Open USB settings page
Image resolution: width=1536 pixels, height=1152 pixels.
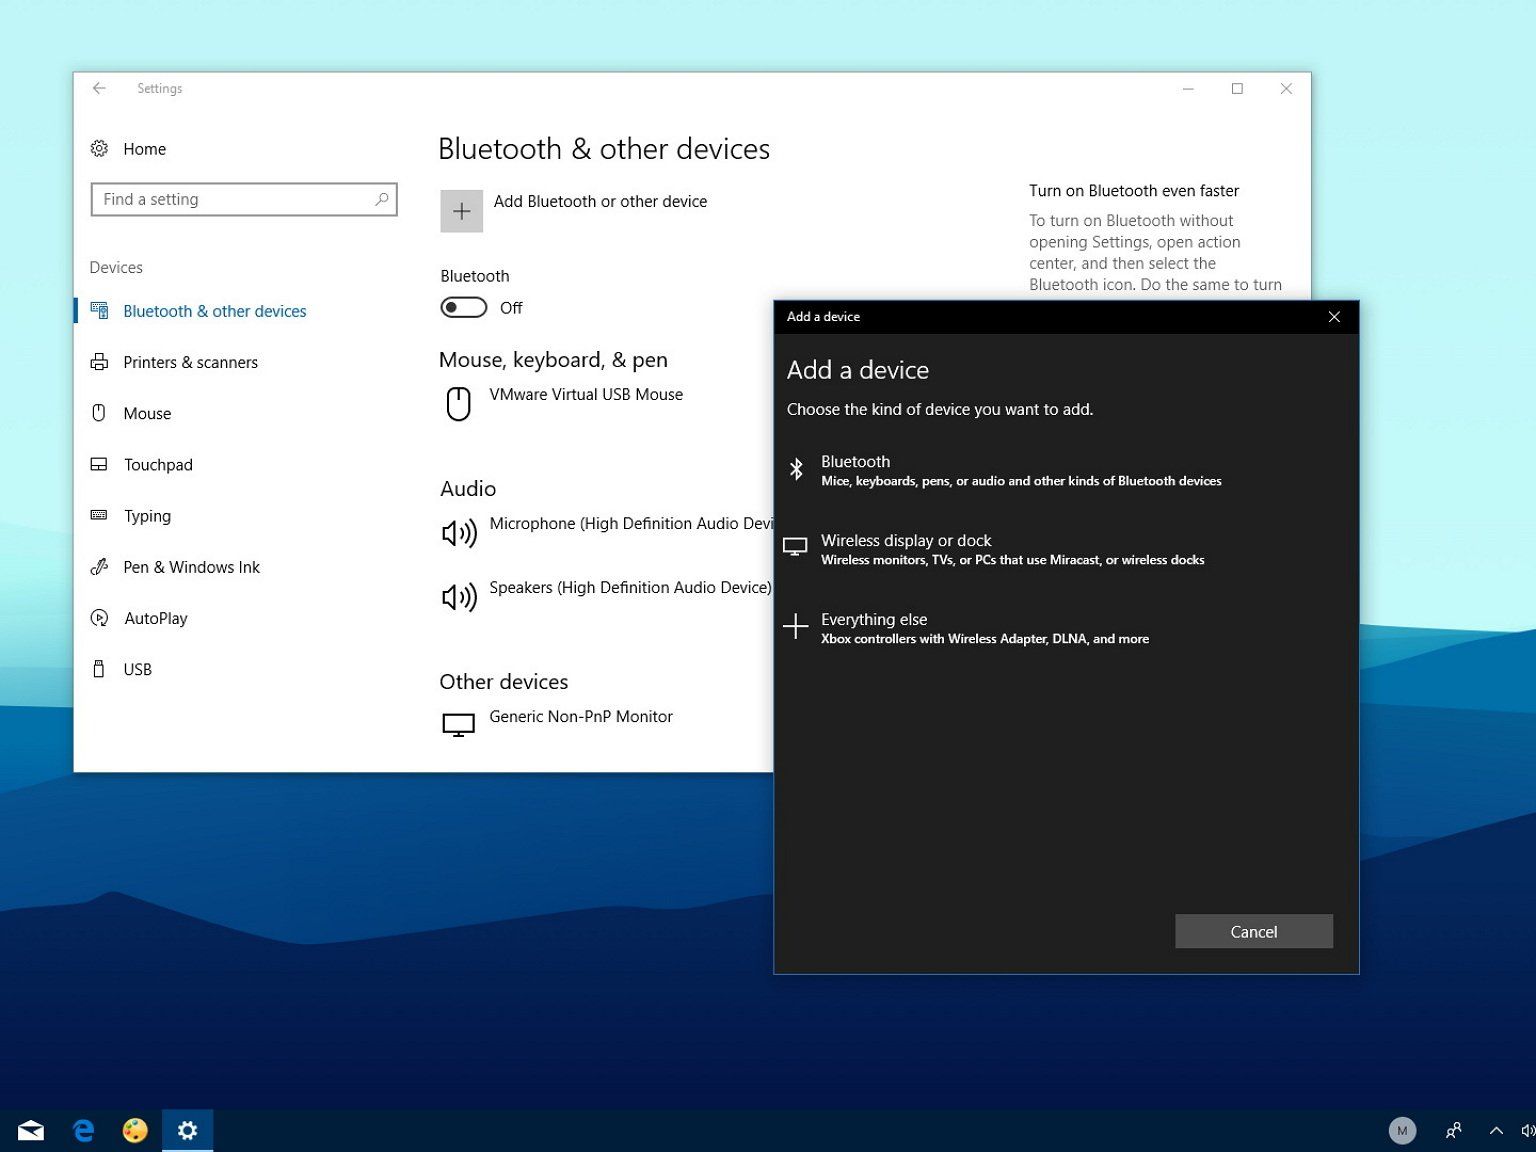click(137, 669)
